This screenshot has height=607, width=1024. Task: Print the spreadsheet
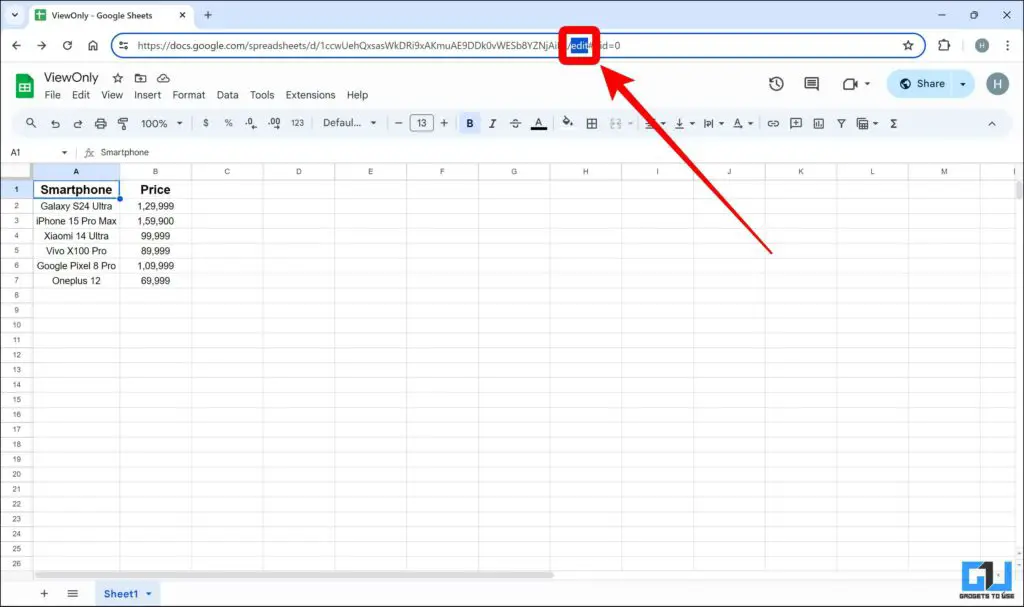click(101, 123)
